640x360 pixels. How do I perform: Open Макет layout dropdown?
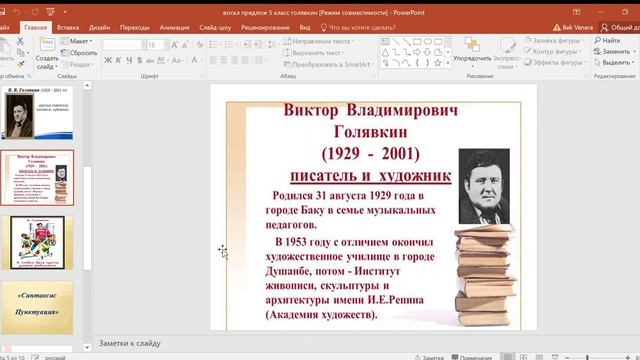(x=76, y=41)
